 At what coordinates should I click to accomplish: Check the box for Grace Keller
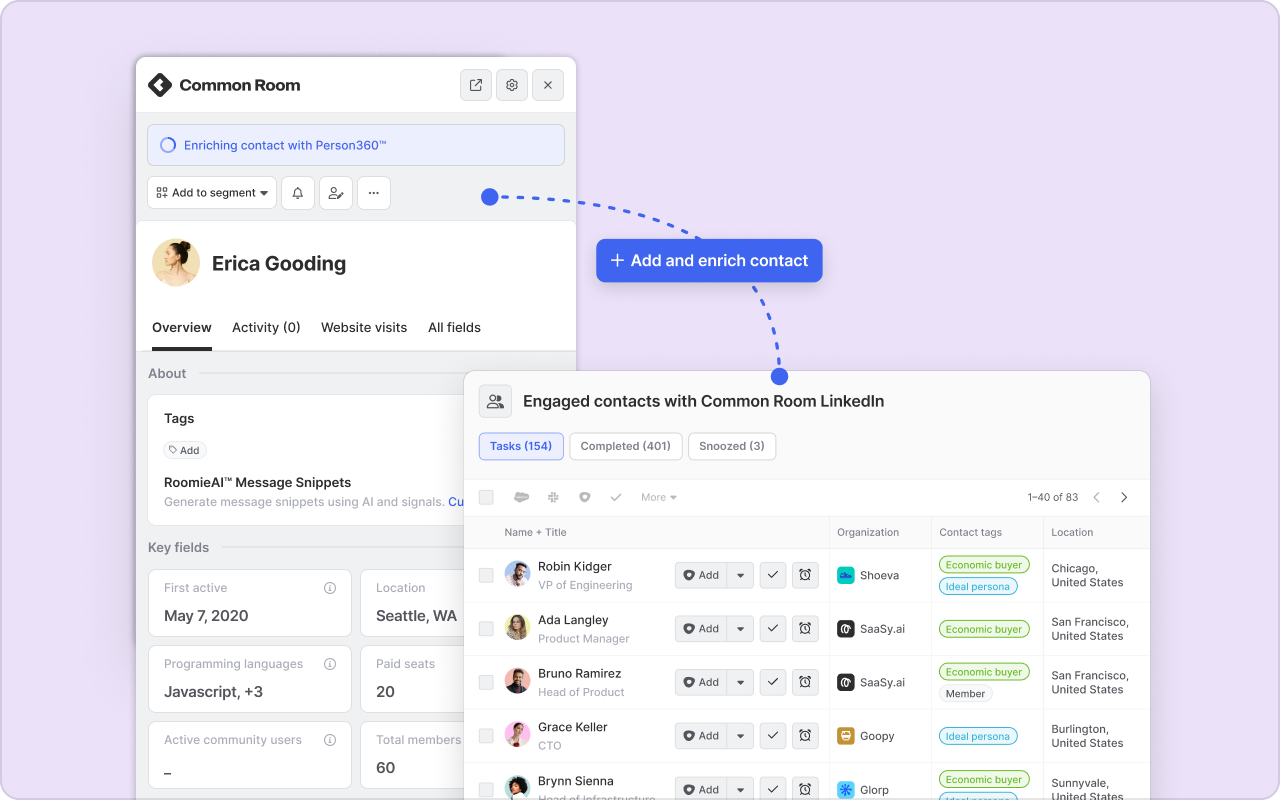pyautogui.click(x=486, y=736)
